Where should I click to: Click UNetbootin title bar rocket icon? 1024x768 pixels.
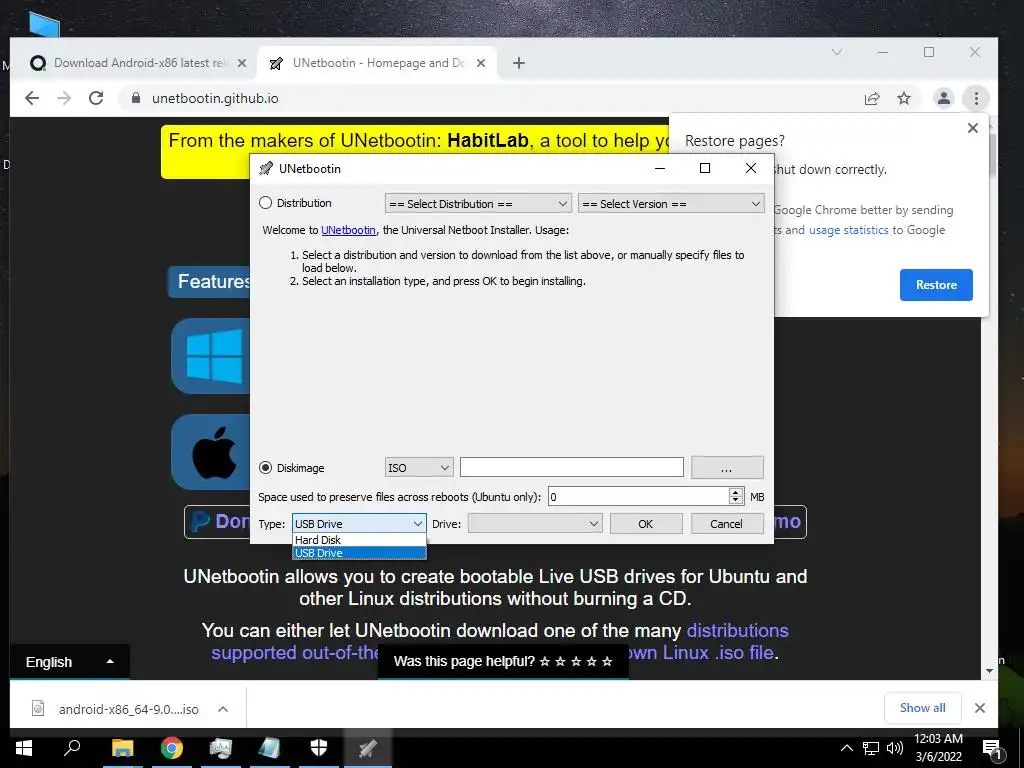coord(266,168)
